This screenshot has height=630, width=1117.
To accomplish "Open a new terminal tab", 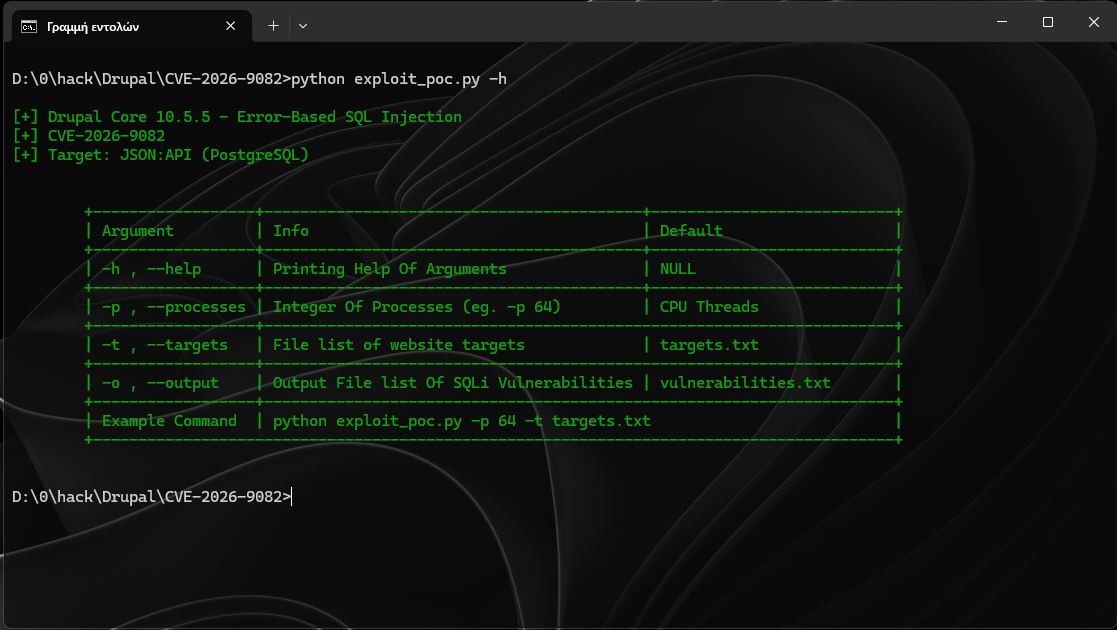I will tap(274, 26).
